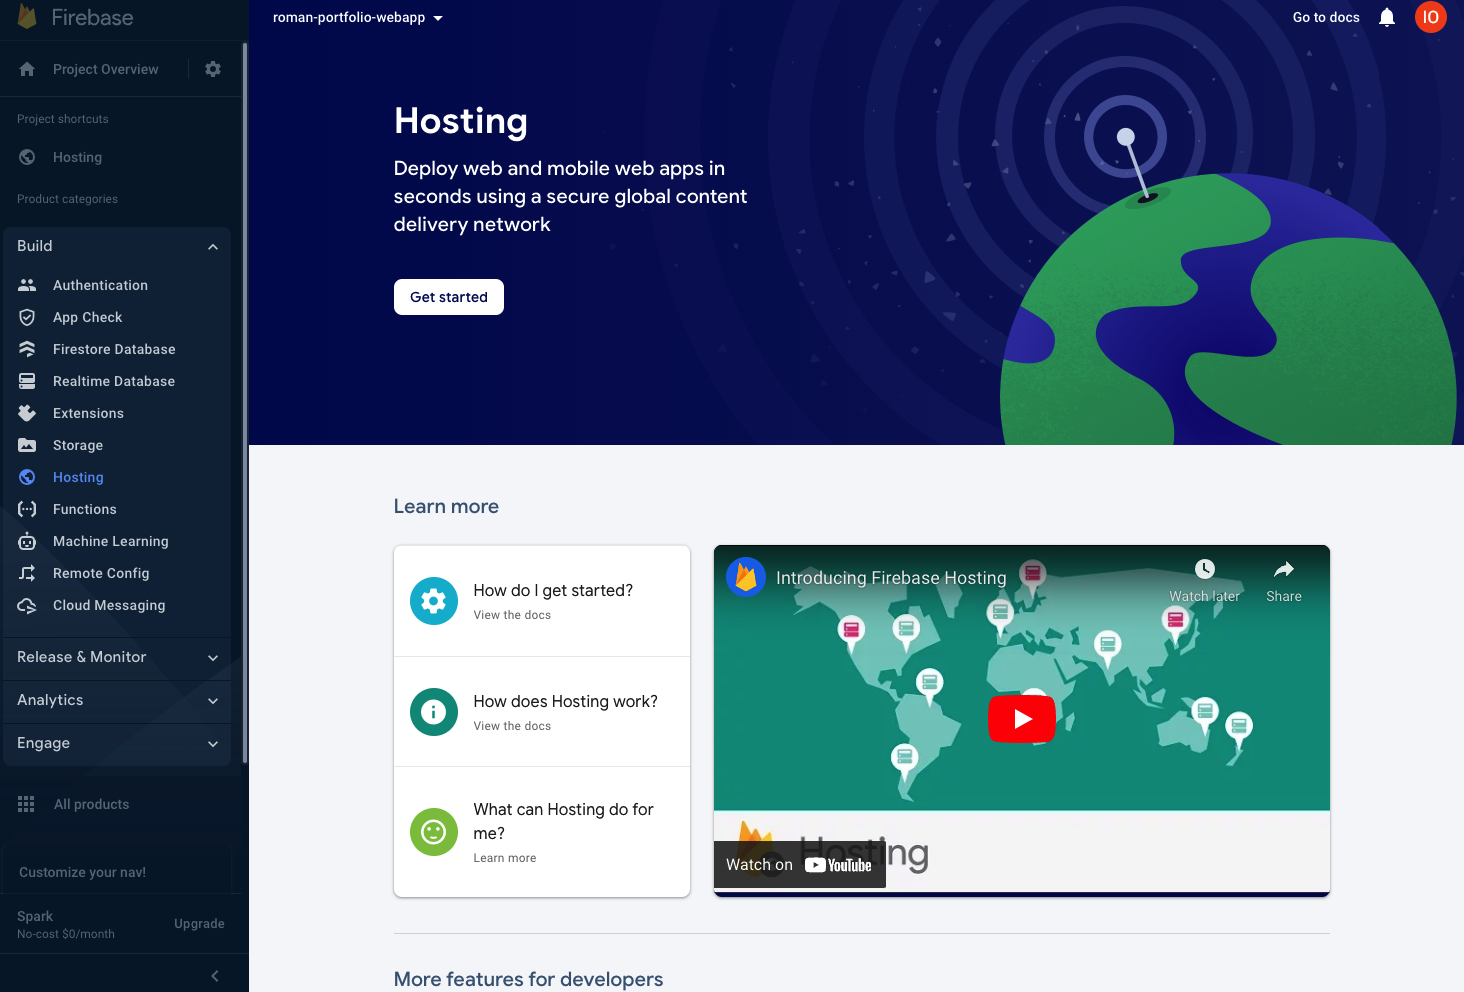Open notifications bell icon

tap(1387, 17)
